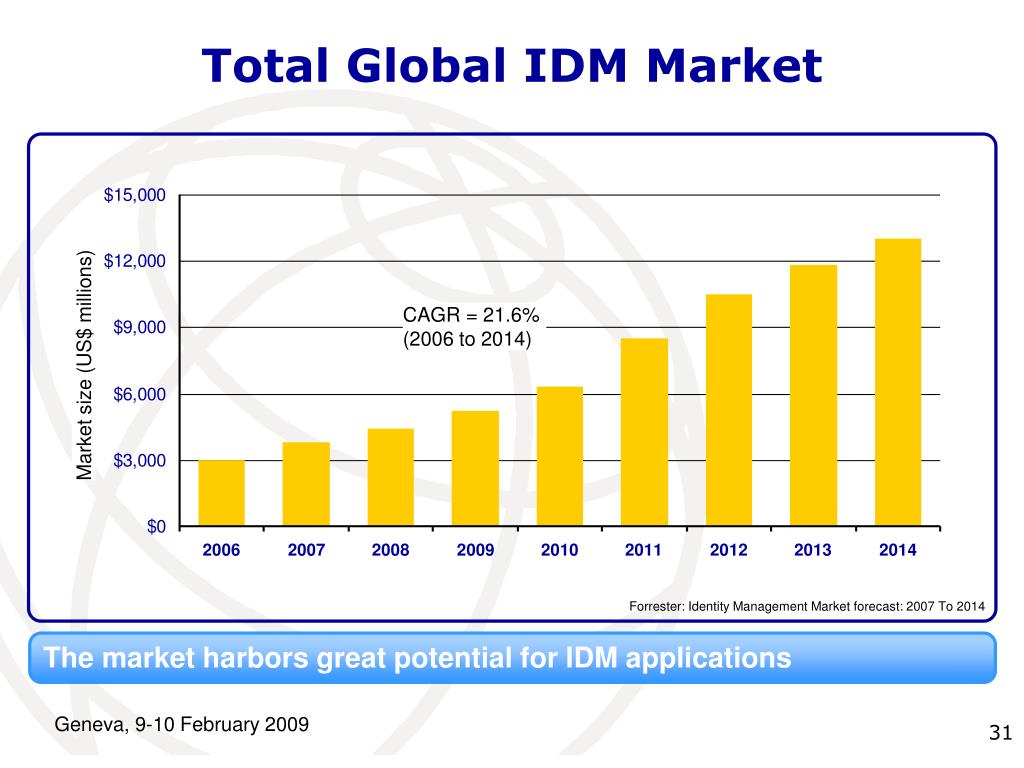The height and width of the screenshot is (768, 1024).
Task: Click the 'CAGR = 21.6%' annotation
Action: (471, 315)
